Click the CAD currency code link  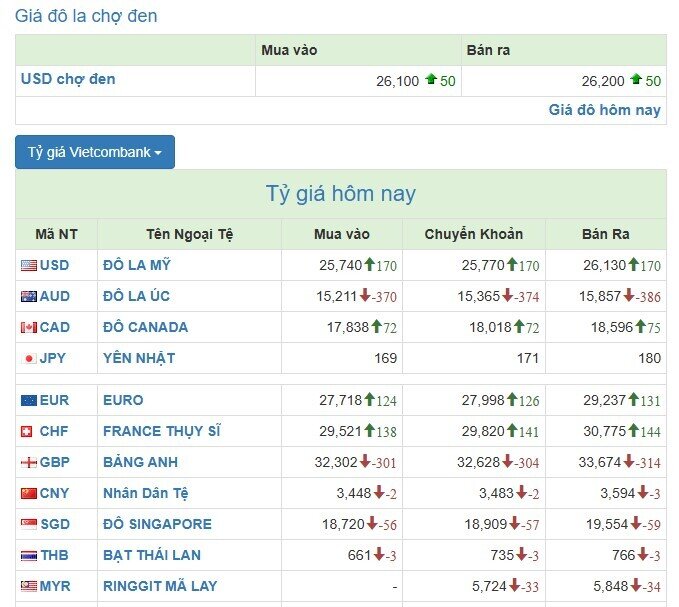pos(55,328)
